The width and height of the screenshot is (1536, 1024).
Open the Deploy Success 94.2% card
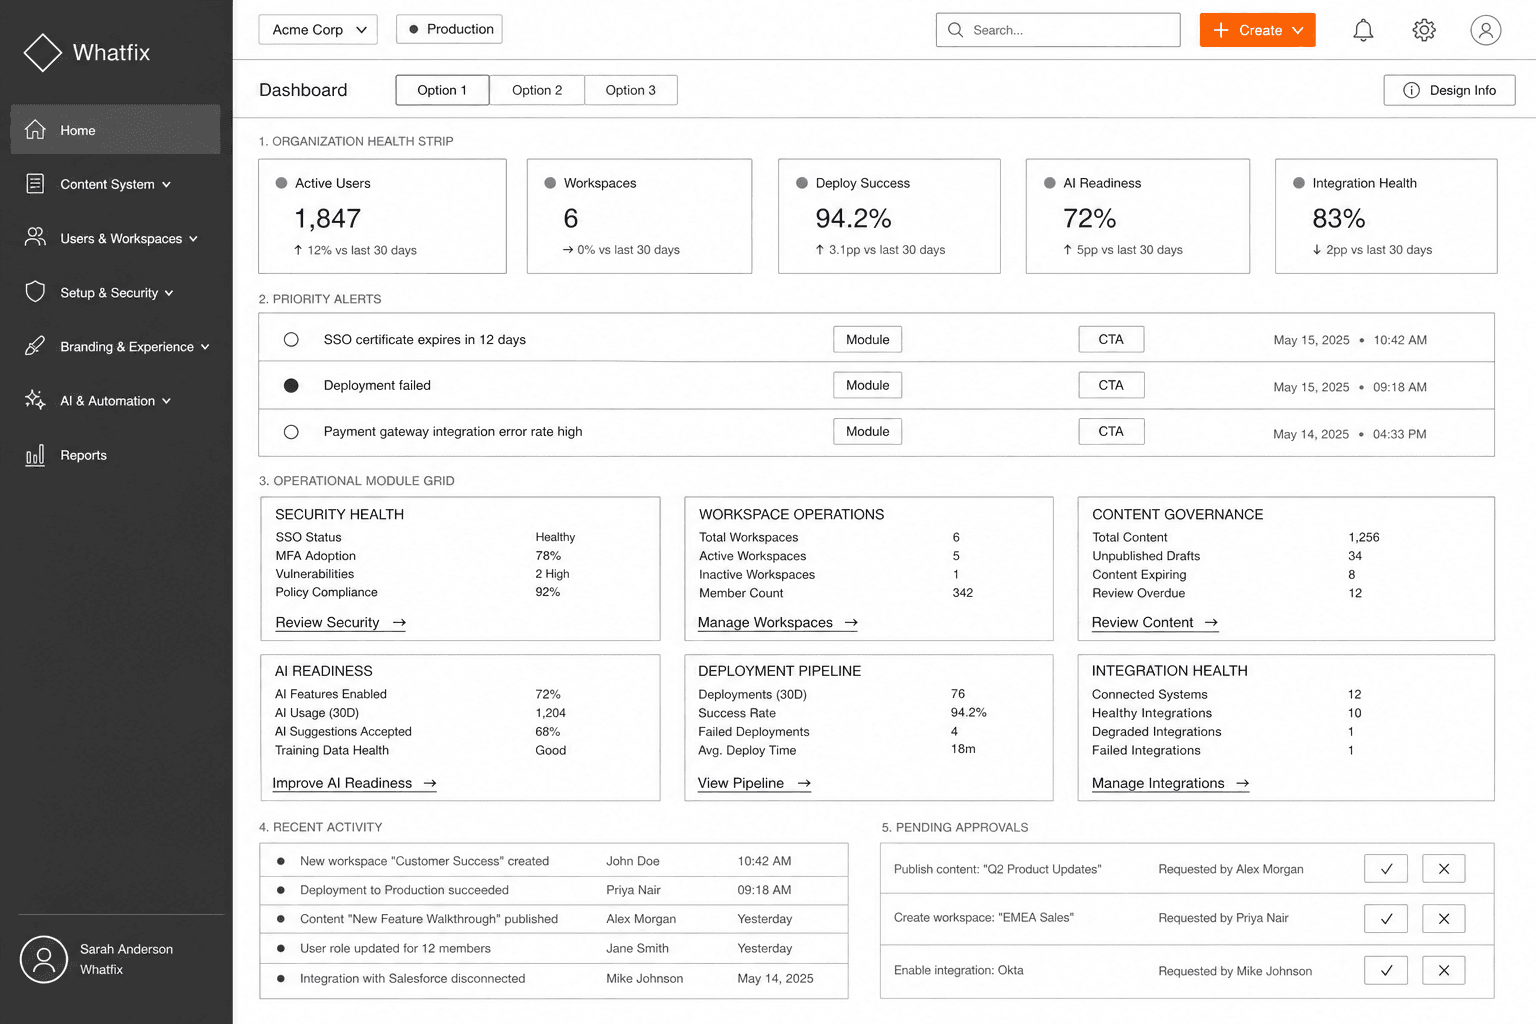[x=889, y=216]
